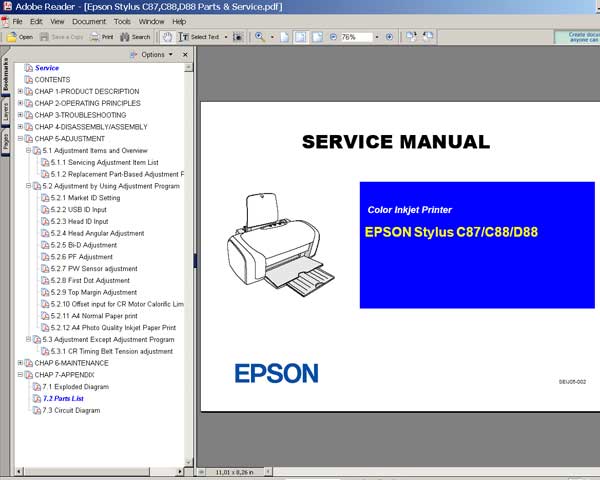
Task: Click the 76% zoom percentage field
Action: point(355,37)
